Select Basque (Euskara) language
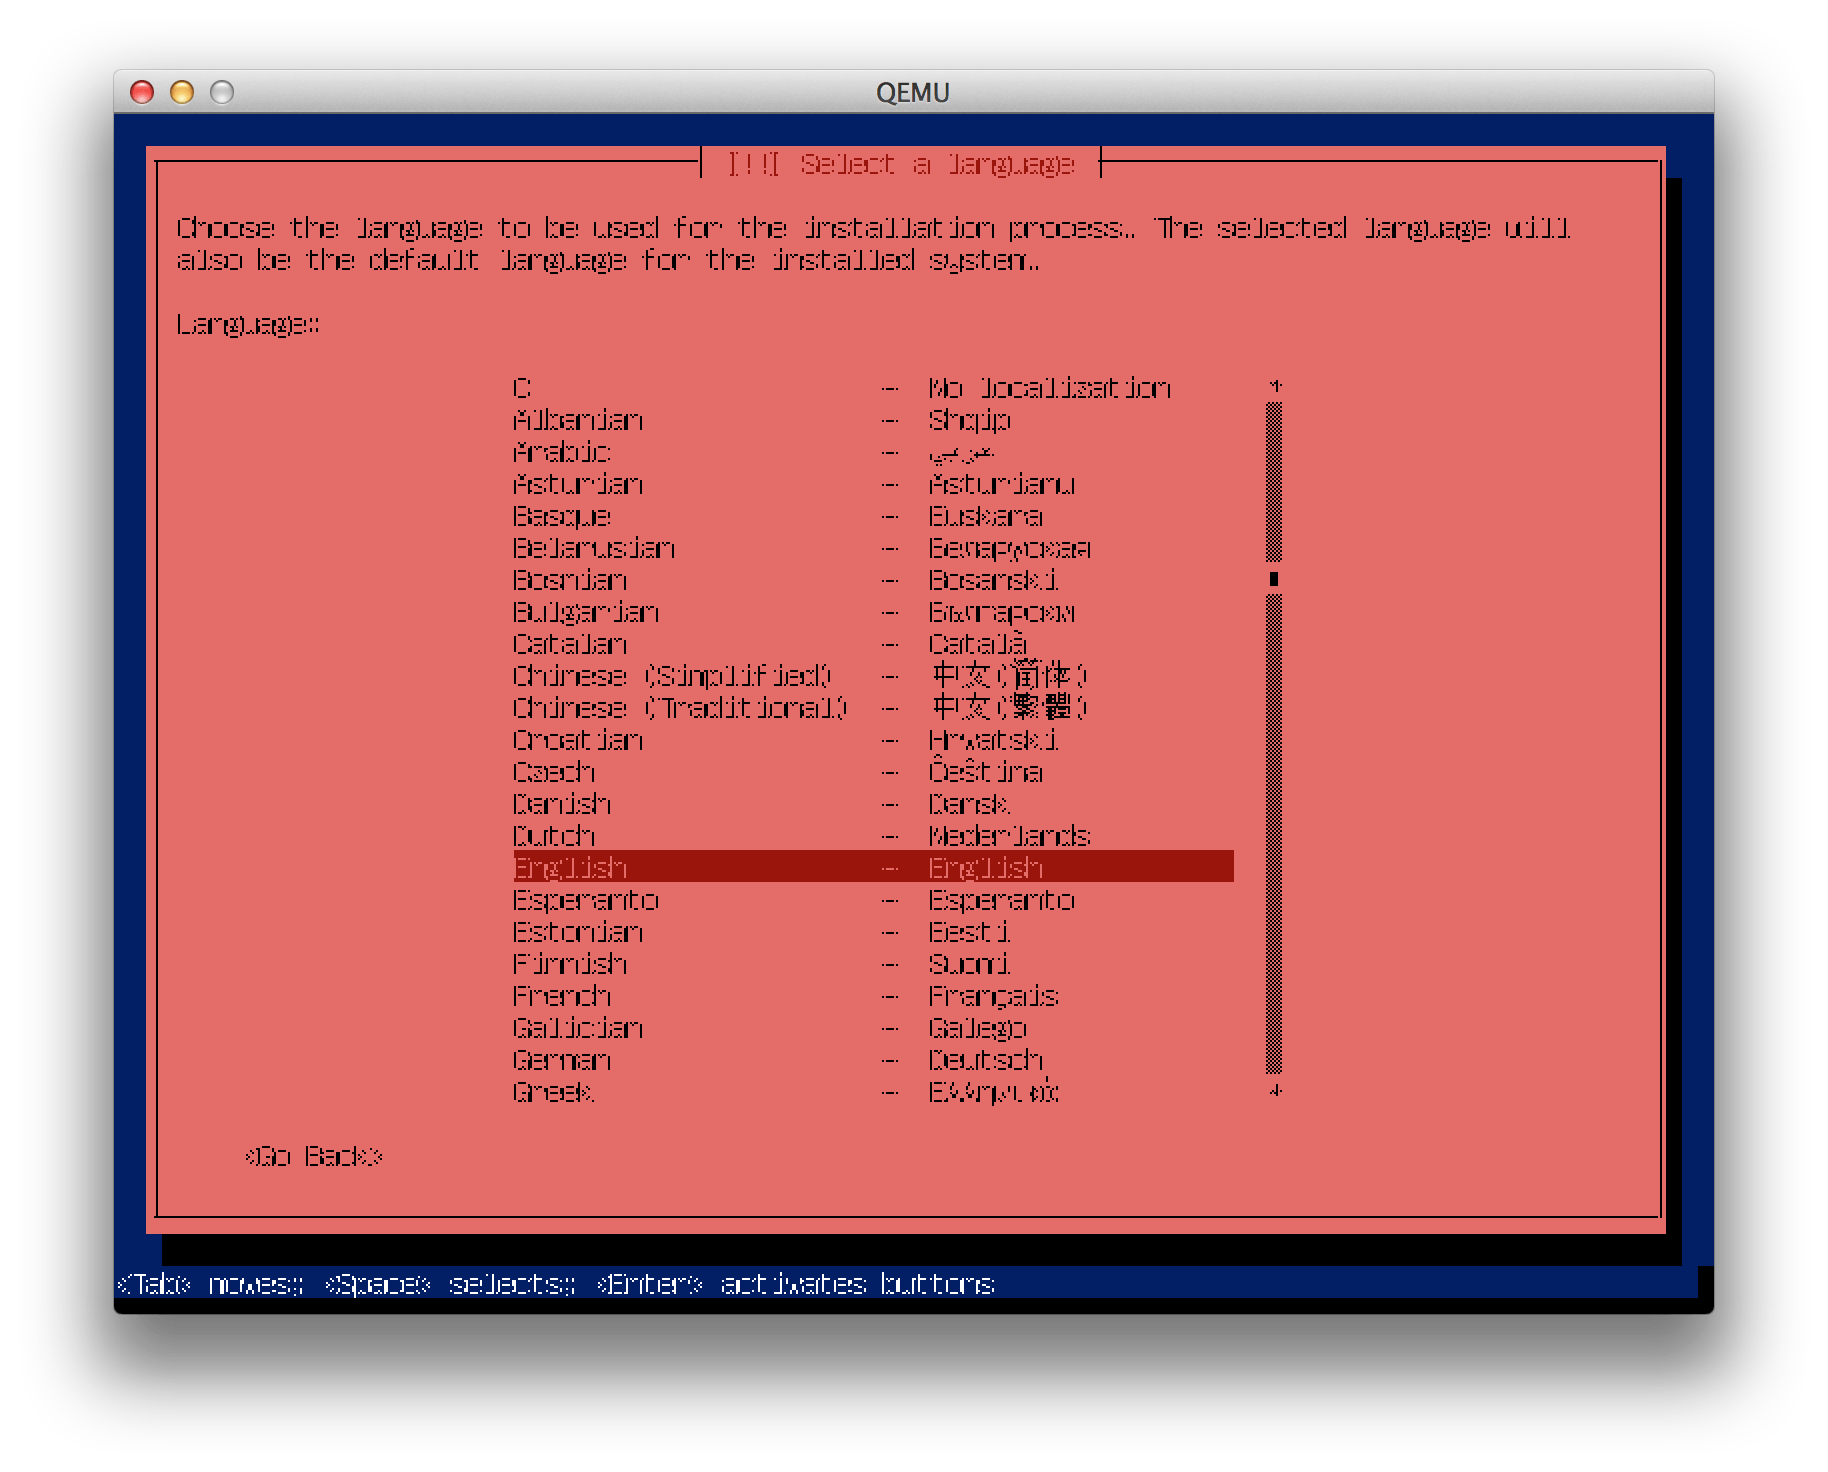Screen dimensions: 1828x1472 [x=873, y=515]
